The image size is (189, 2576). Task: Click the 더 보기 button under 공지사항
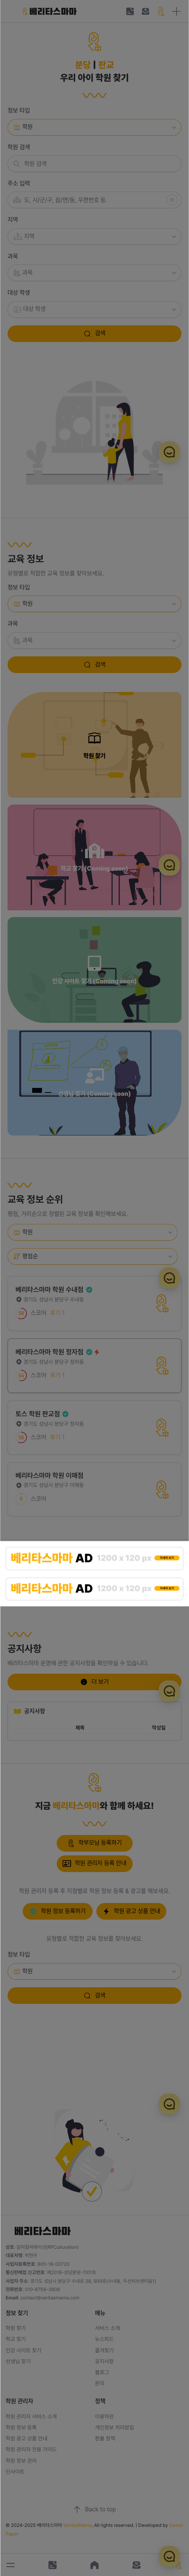coord(94,1681)
